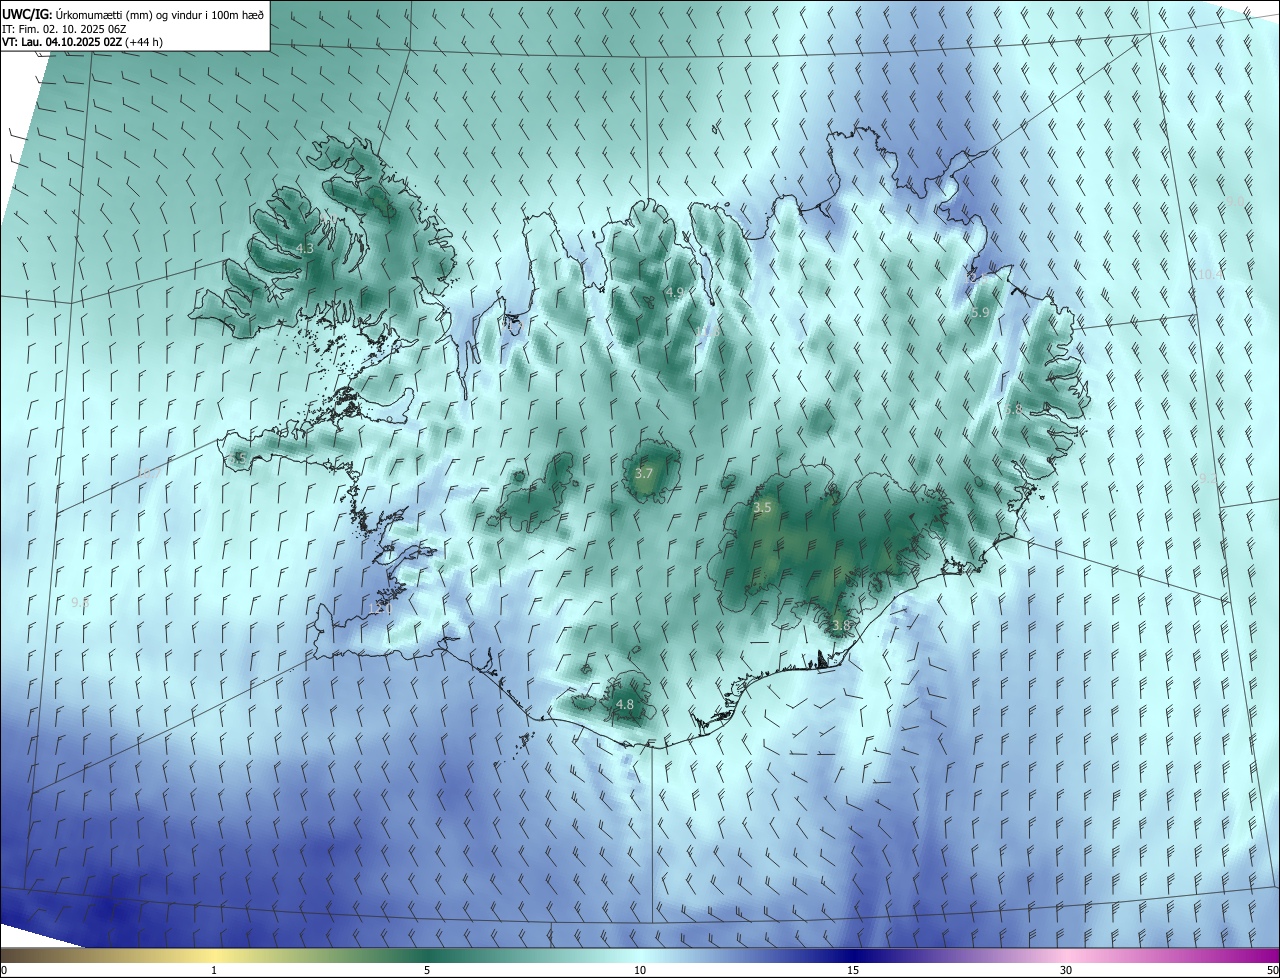The height and width of the screenshot is (978, 1280).
Task: Click the "1" tick on the color scale
Action: [214, 971]
